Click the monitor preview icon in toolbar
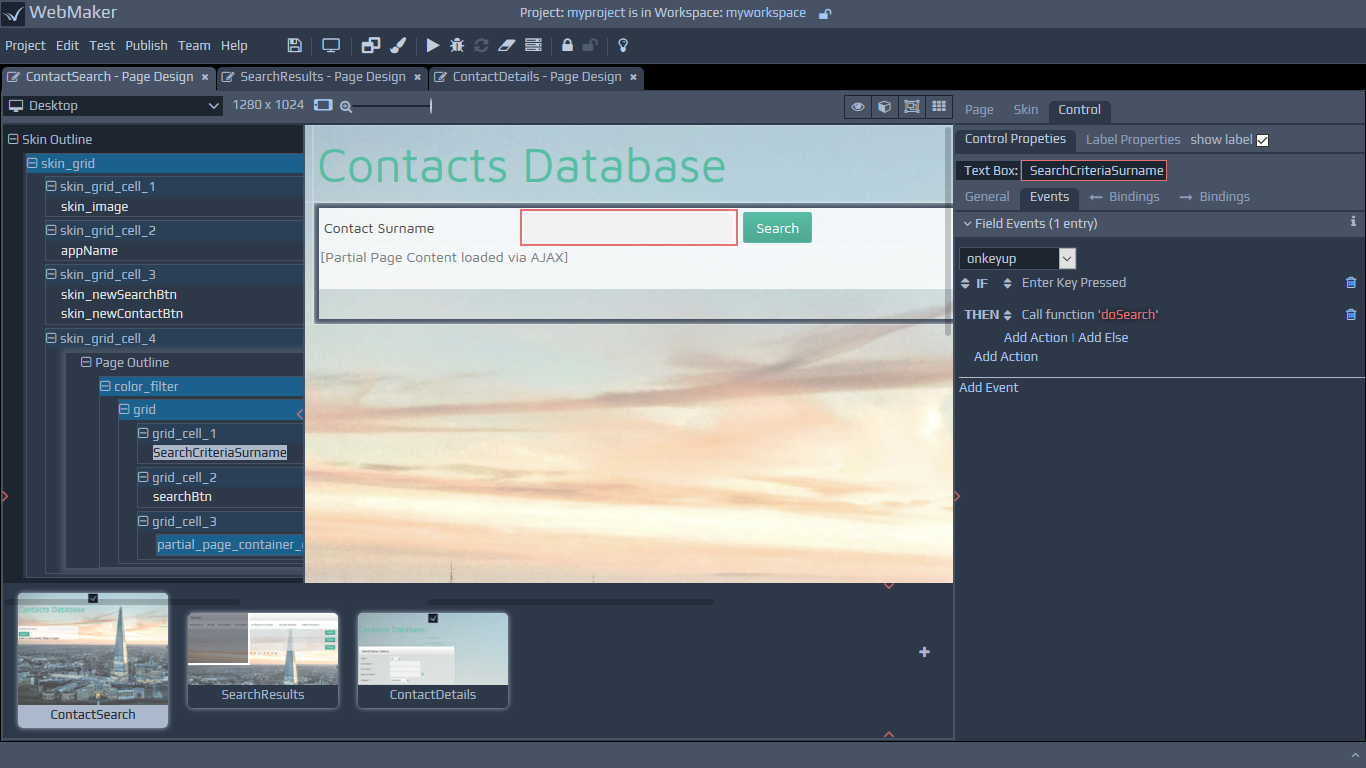 coord(331,45)
